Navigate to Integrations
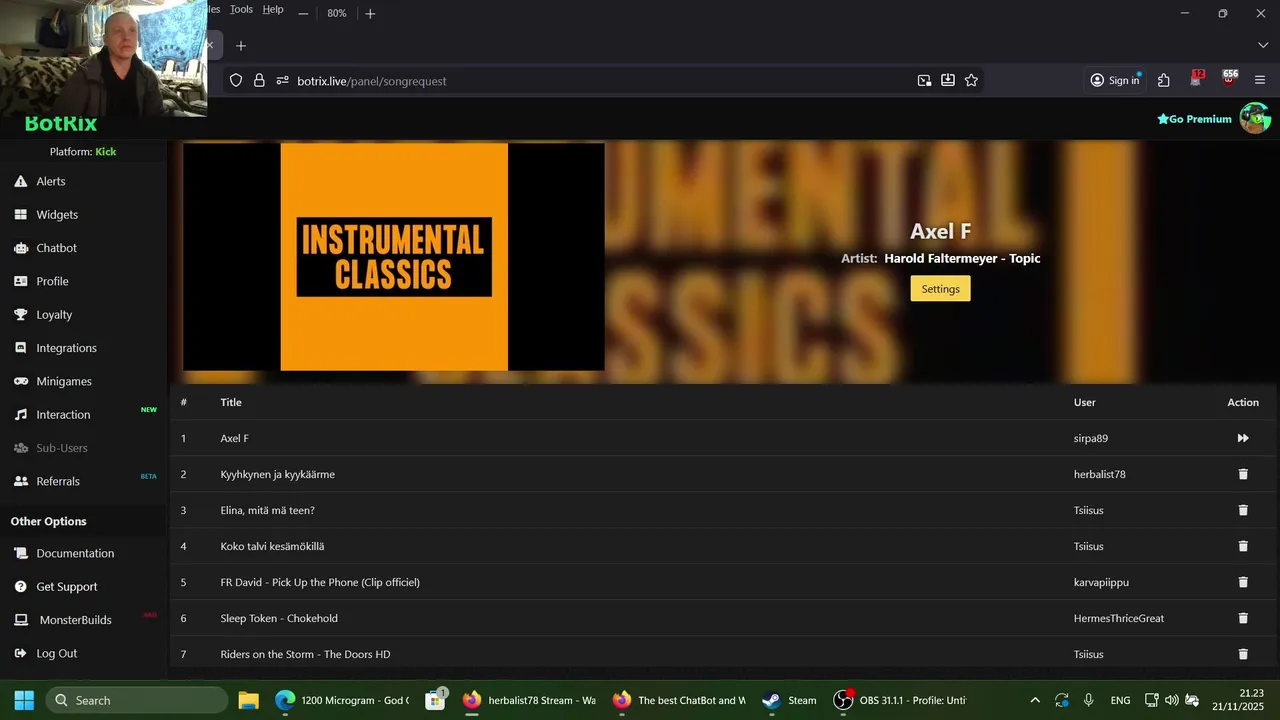1280x720 pixels. 66,348
